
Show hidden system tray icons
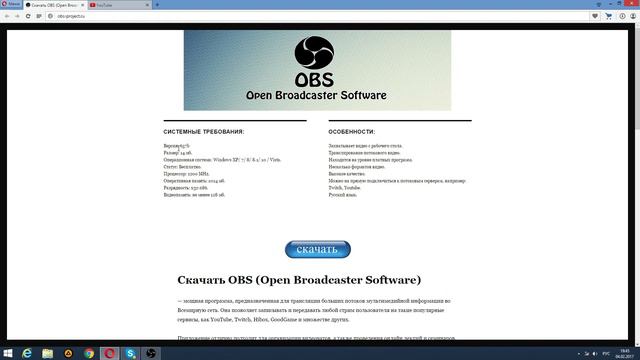point(579,353)
